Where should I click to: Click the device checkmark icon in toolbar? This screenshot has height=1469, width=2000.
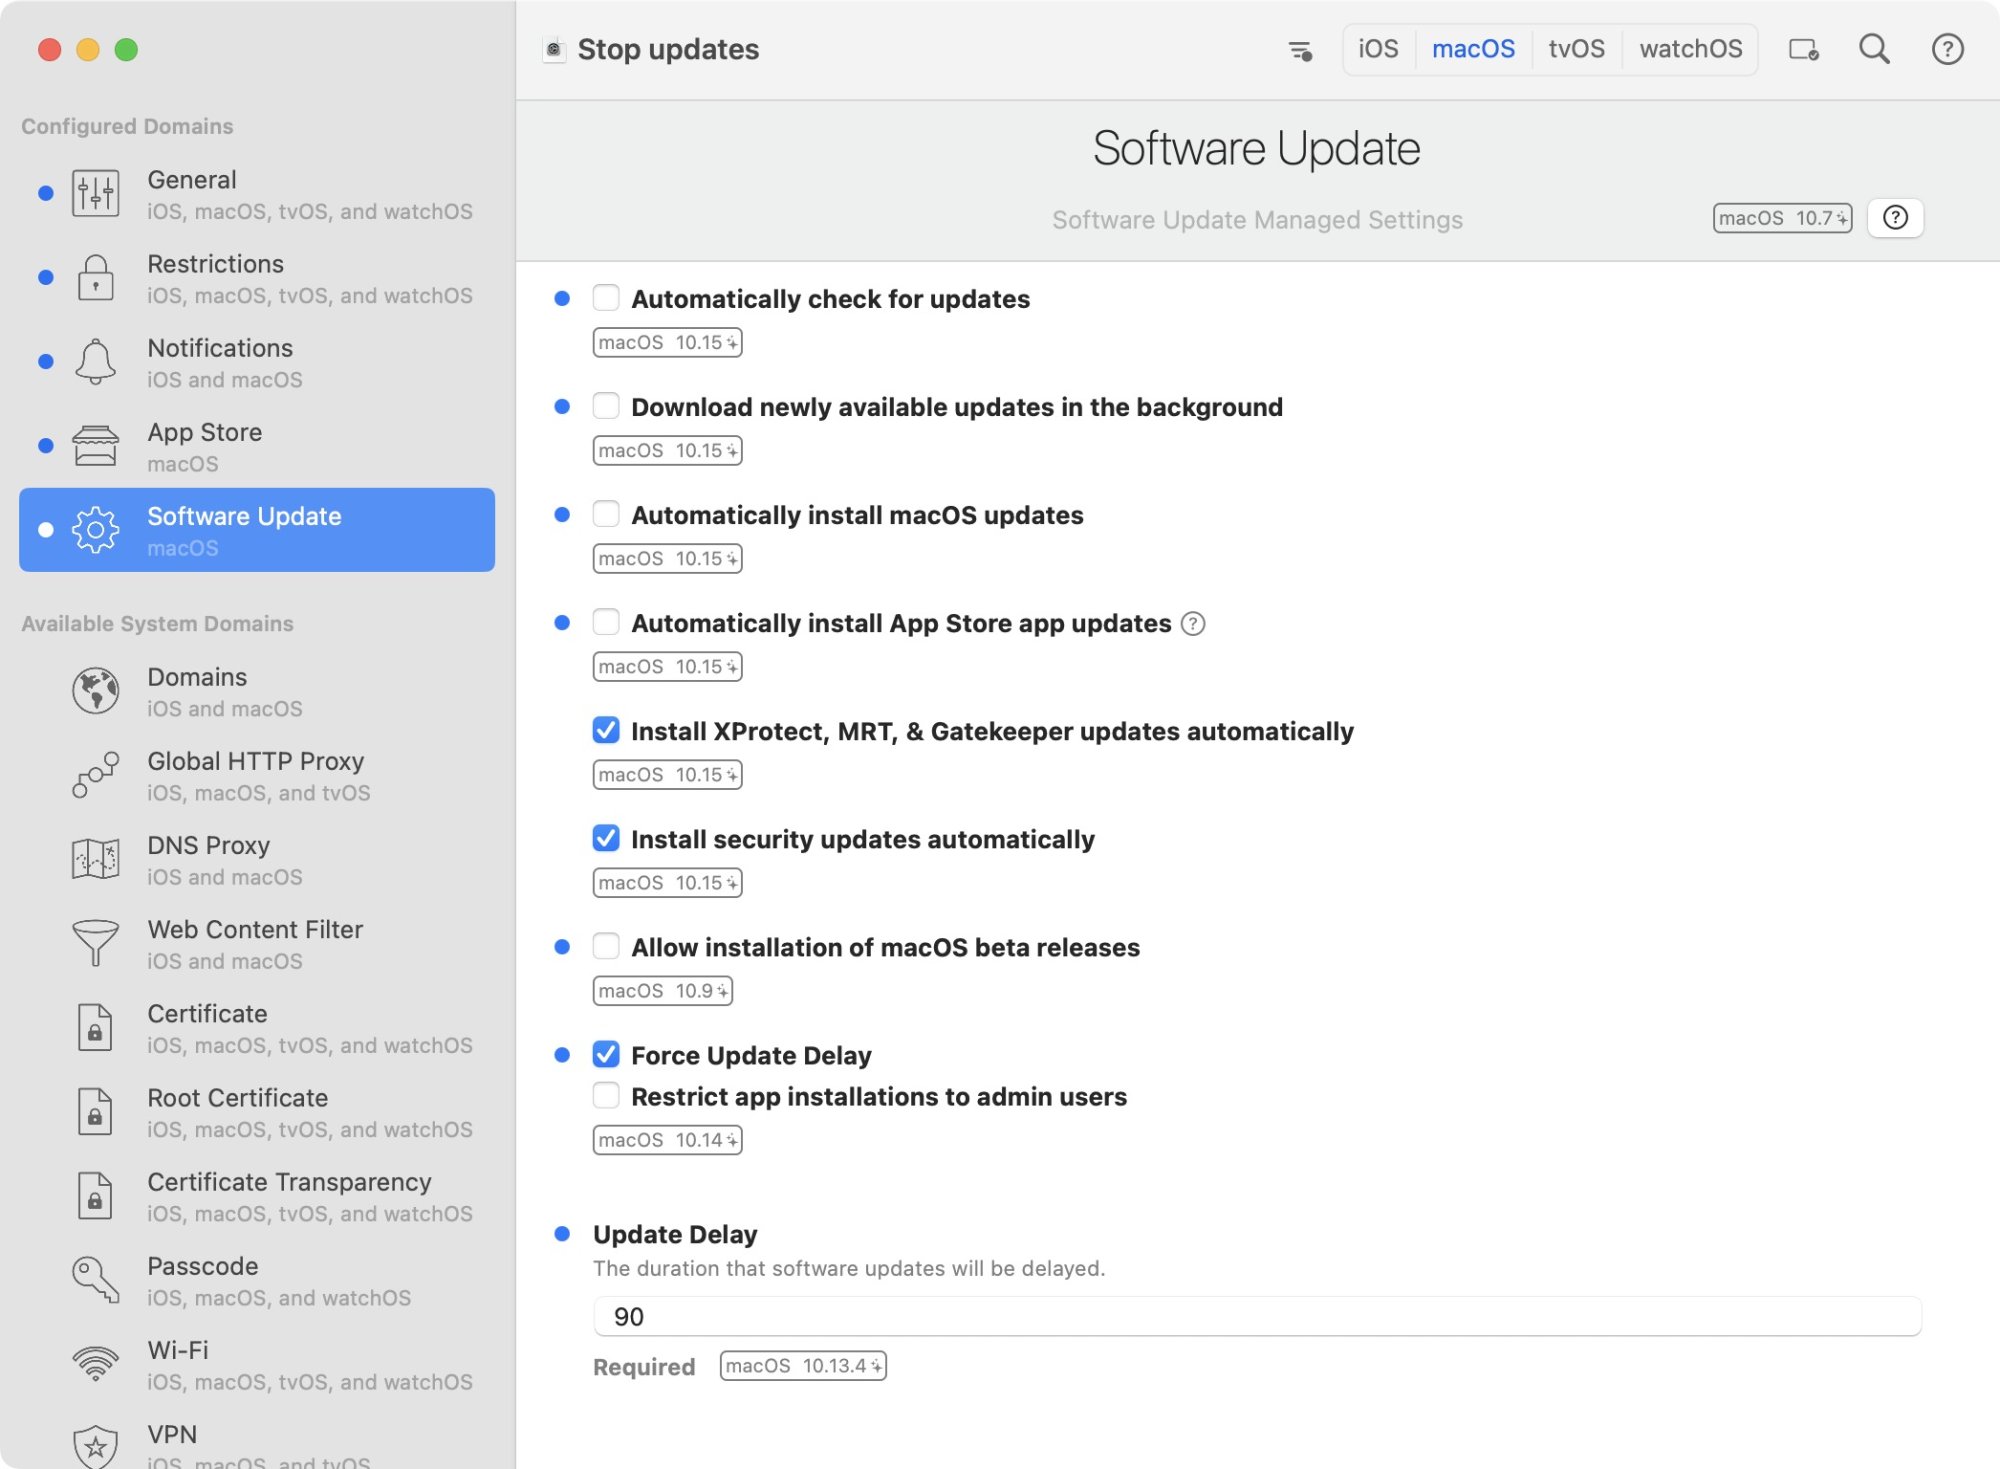pos(1802,49)
